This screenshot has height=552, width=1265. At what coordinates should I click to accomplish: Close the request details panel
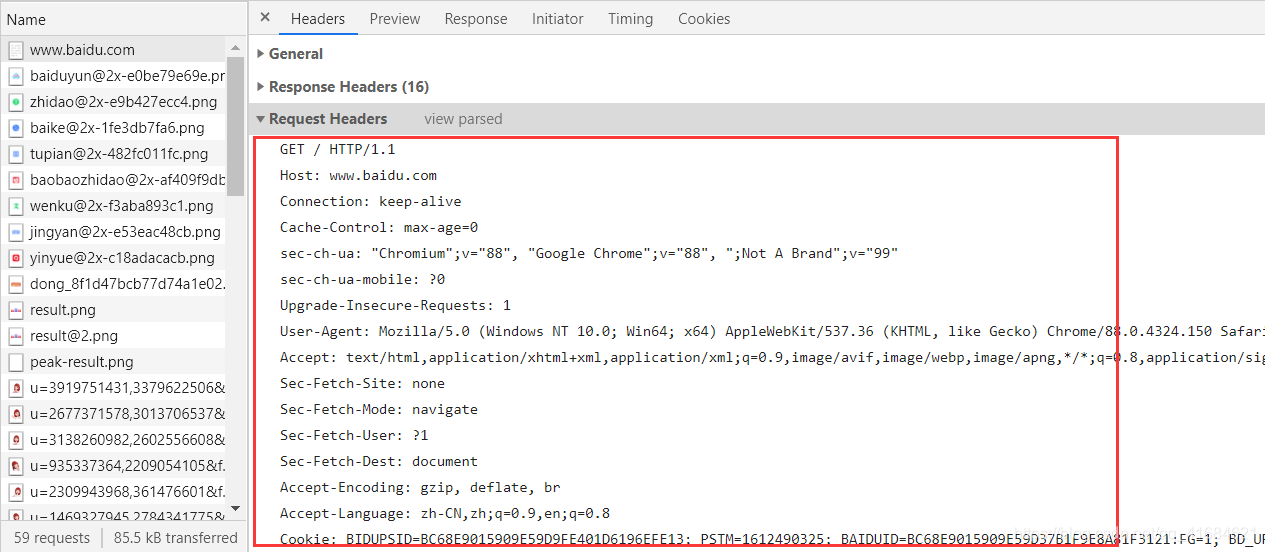click(265, 18)
